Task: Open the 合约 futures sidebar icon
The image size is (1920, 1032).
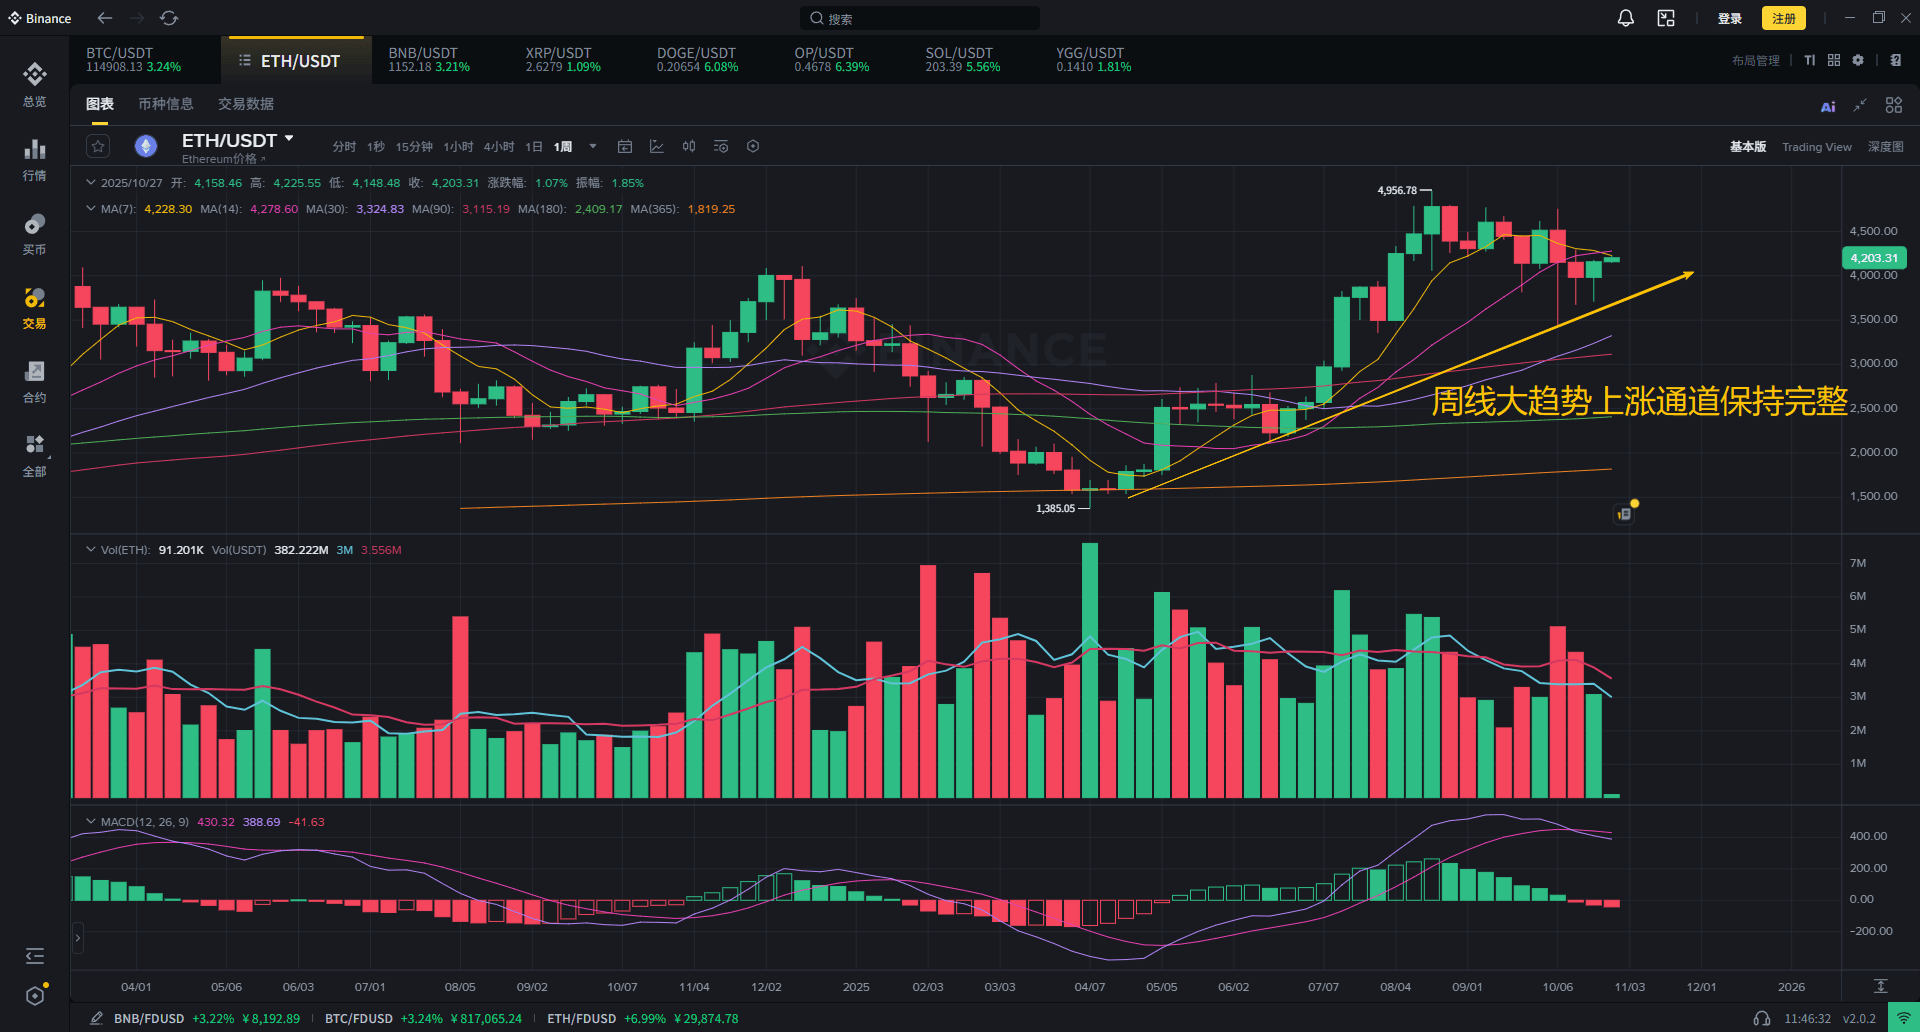Action: coord(35,381)
